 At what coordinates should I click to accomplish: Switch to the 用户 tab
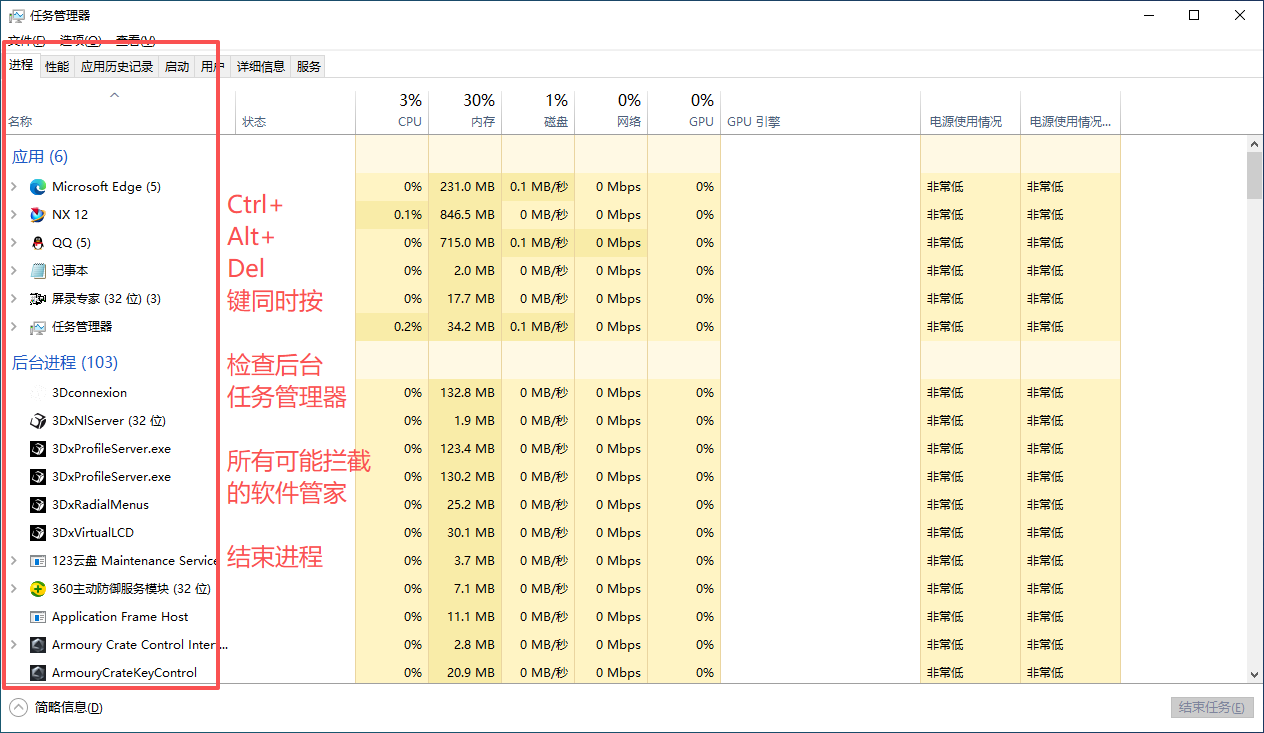[x=213, y=67]
